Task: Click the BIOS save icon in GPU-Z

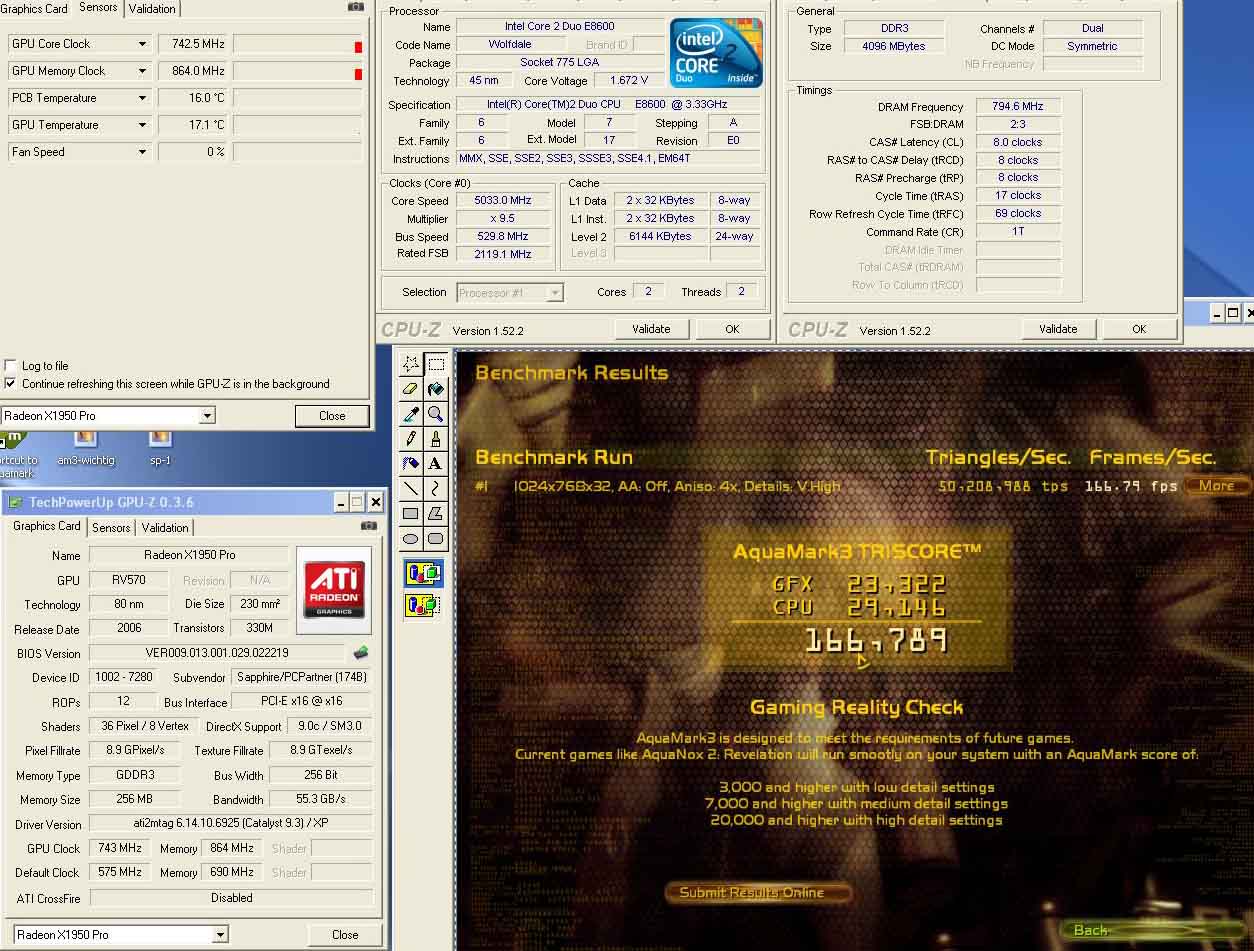Action: (x=361, y=653)
